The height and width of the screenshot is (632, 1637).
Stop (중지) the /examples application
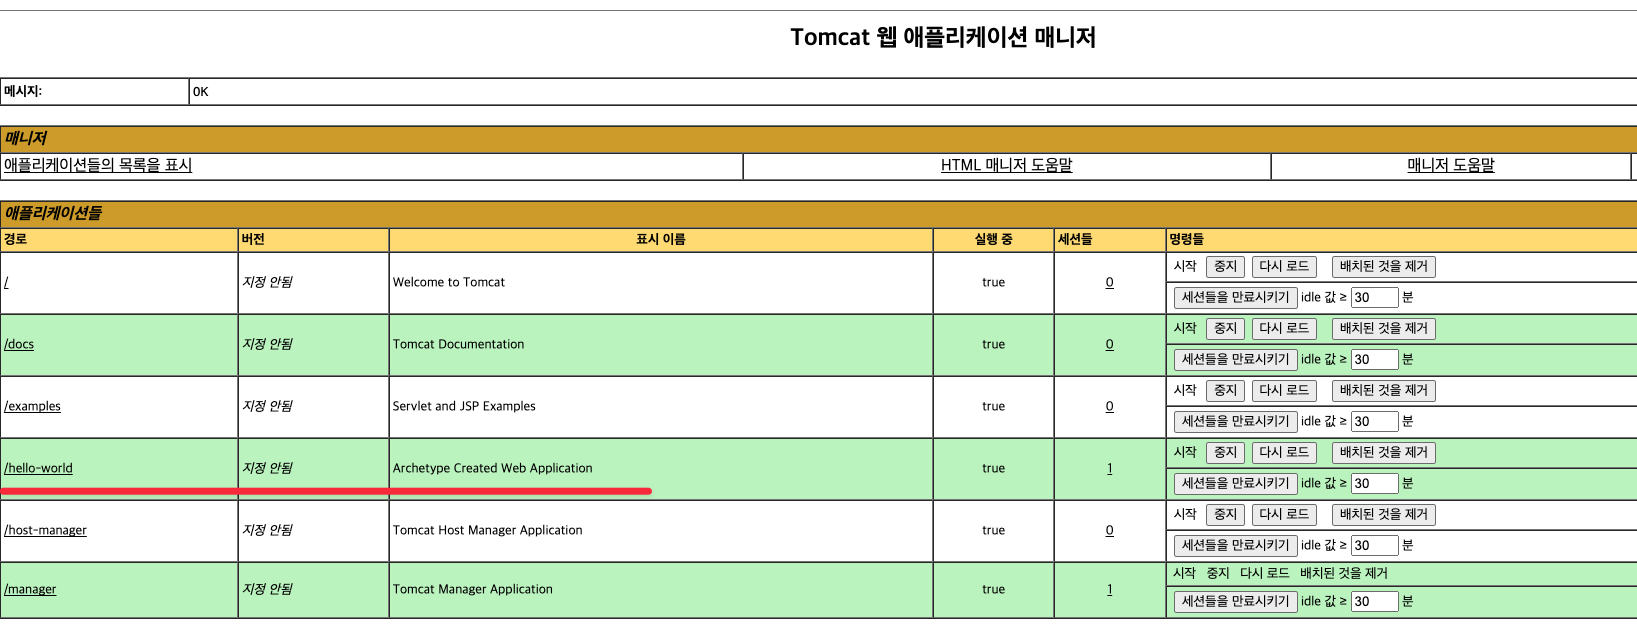click(x=1225, y=391)
